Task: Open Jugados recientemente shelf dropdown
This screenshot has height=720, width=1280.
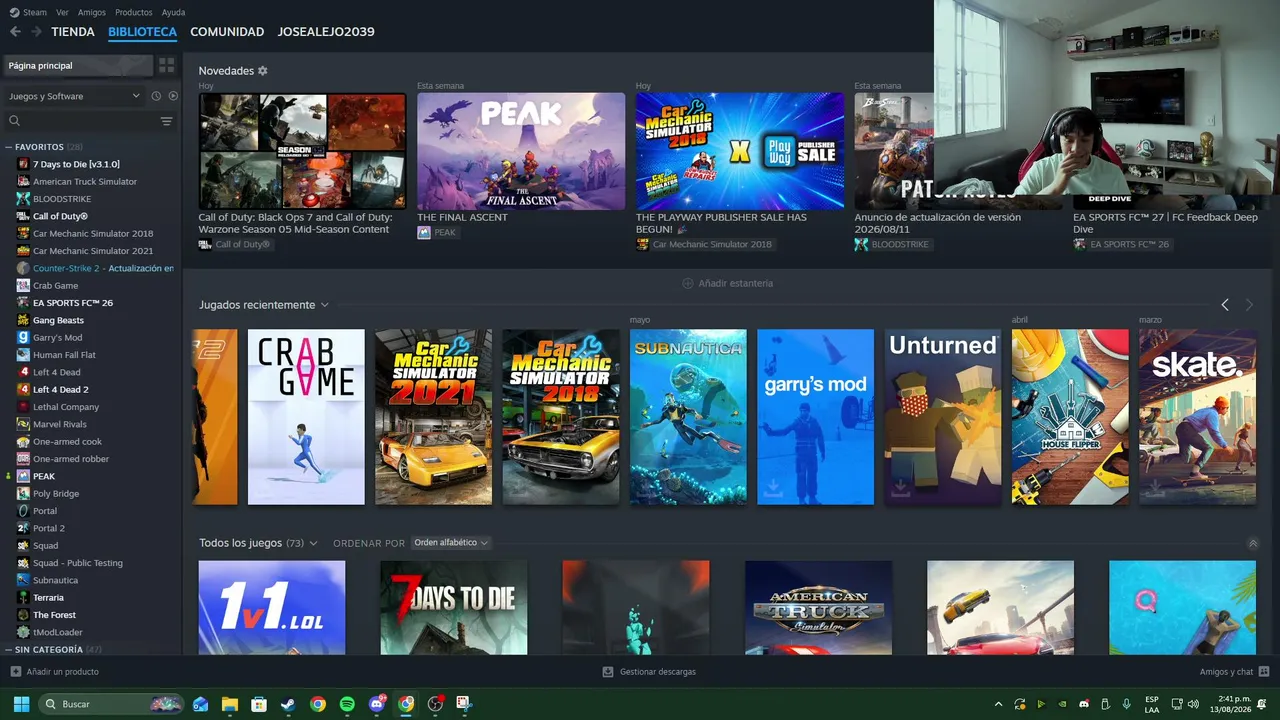Action: click(324, 305)
